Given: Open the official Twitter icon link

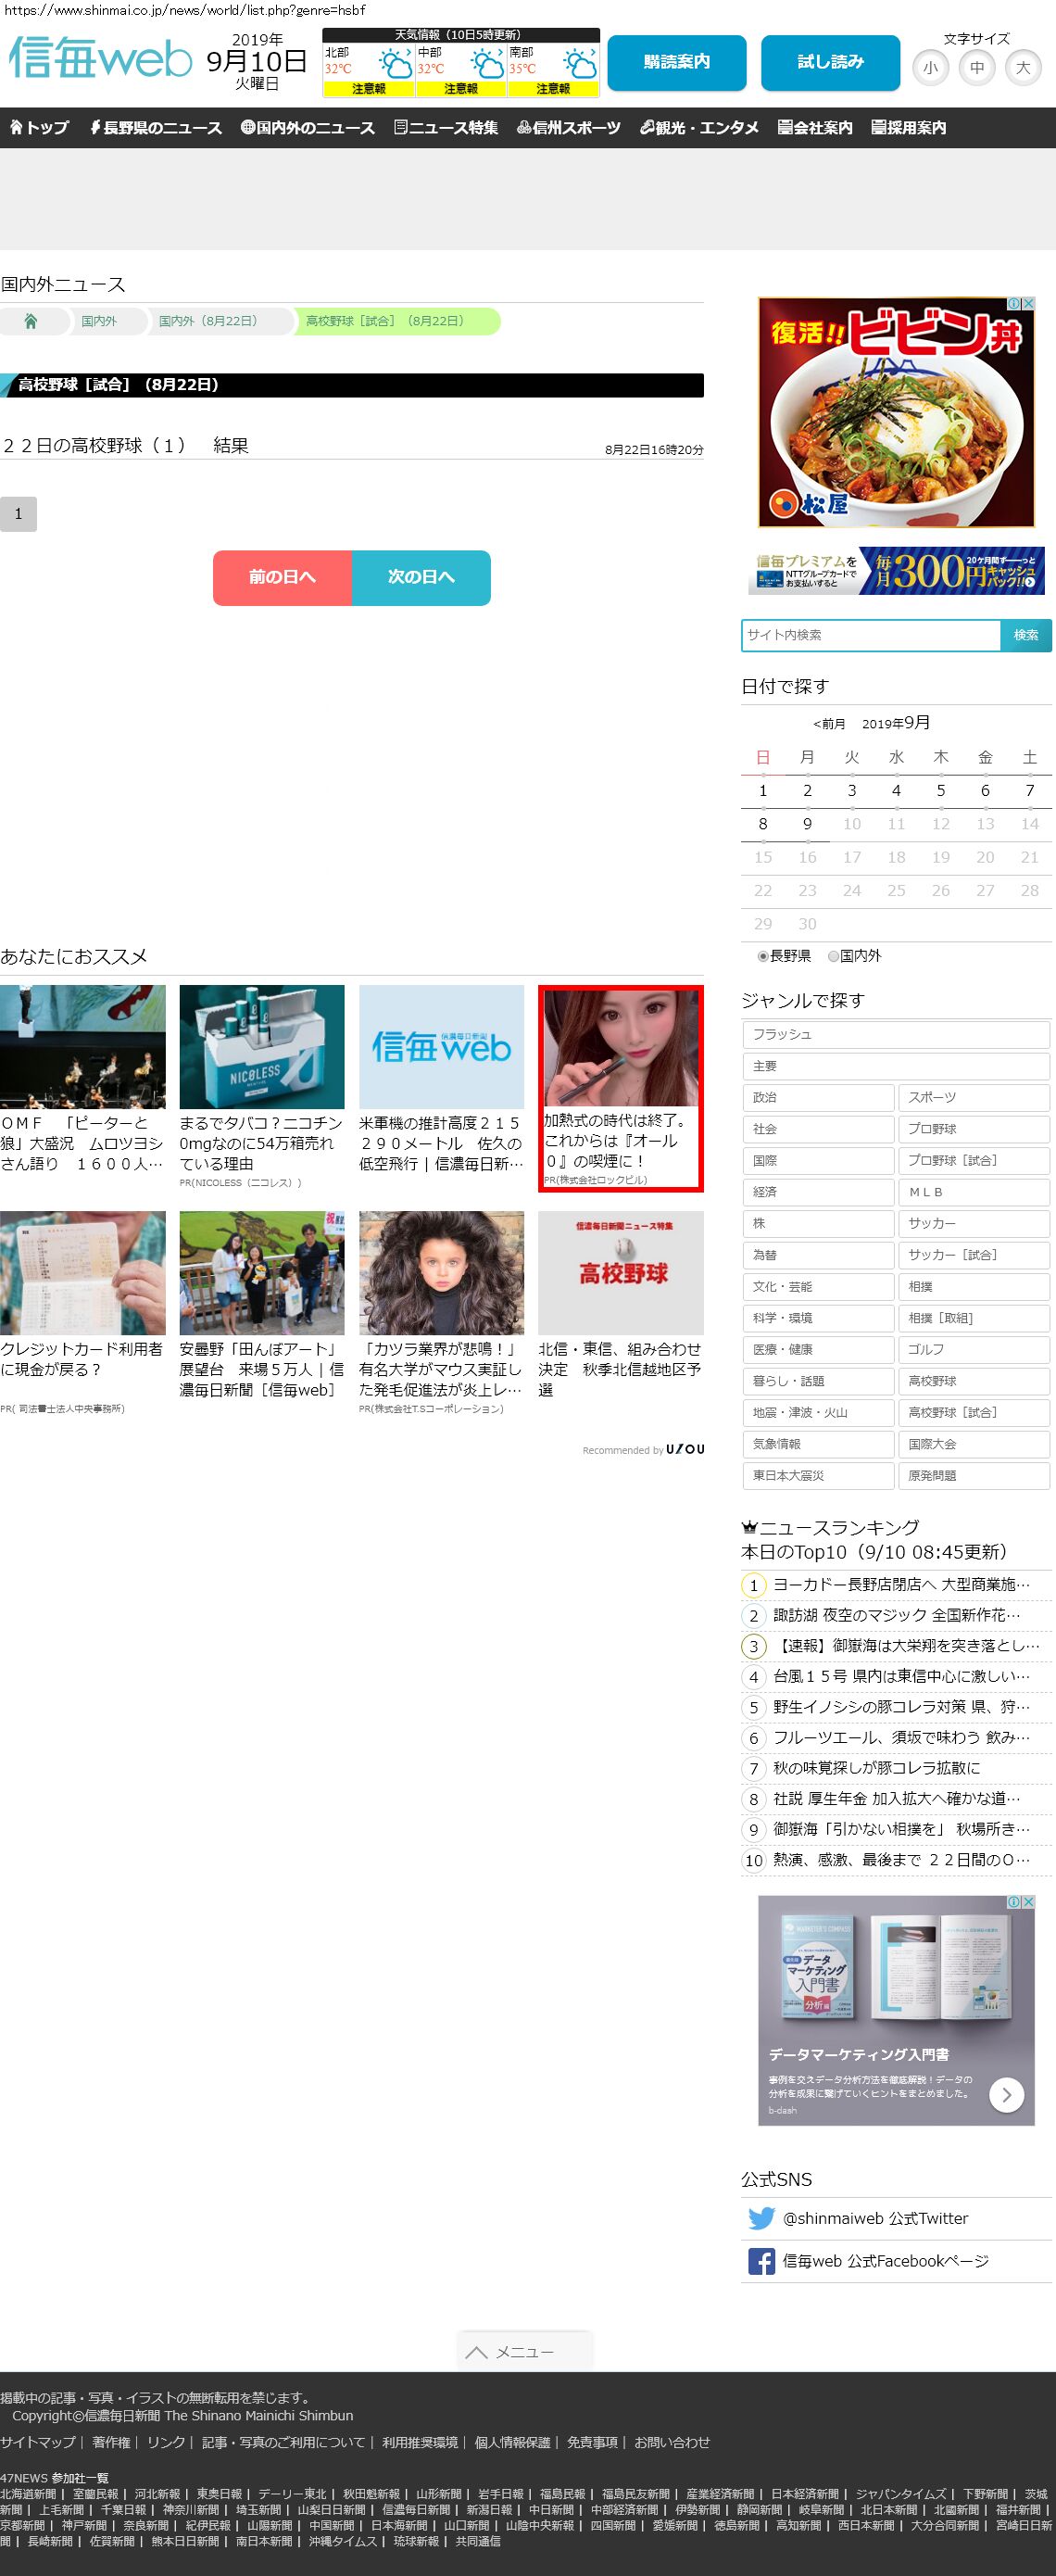Looking at the screenshot, I should point(761,2218).
